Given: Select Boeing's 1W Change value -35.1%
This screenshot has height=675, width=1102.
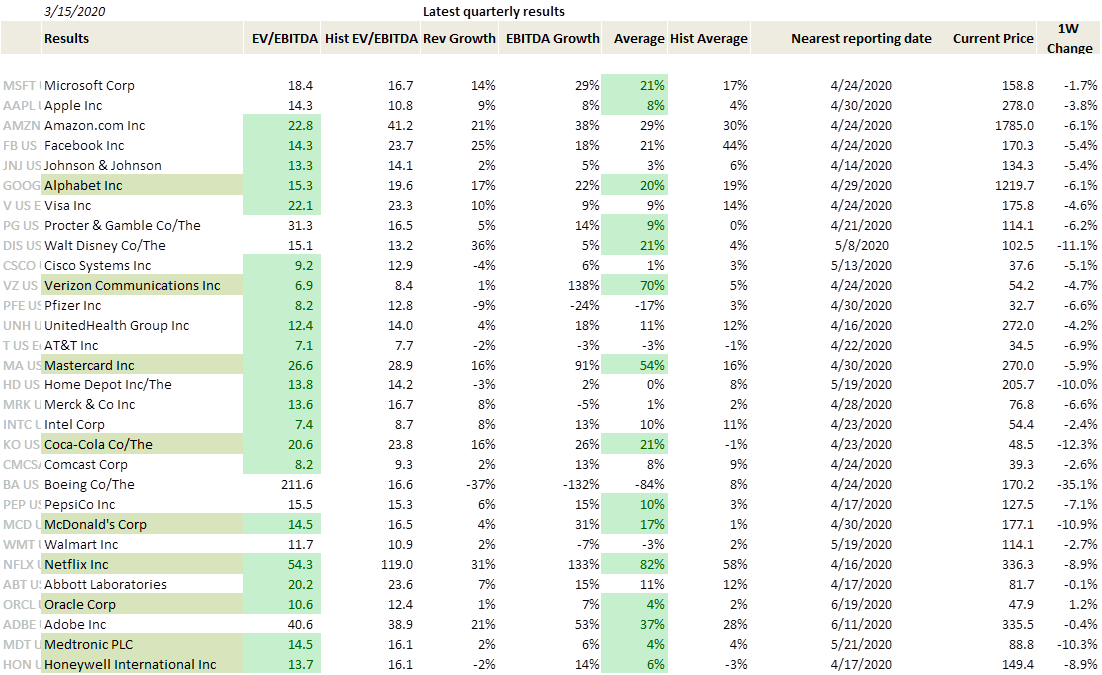Looking at the screenshot, I should (1076, 485).
